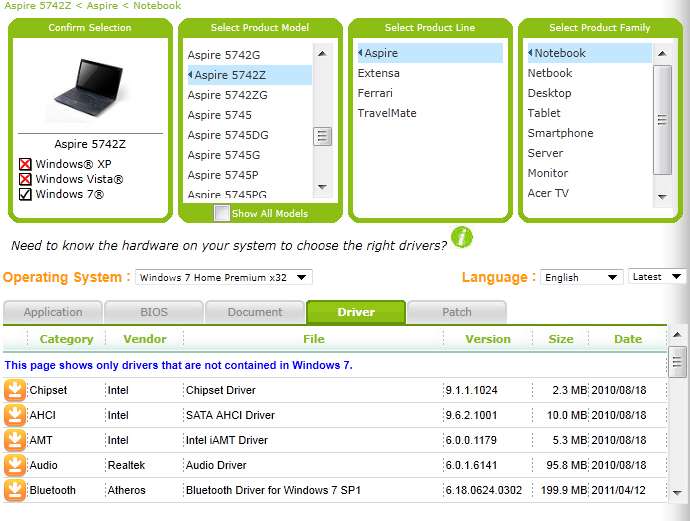Viewport: 690px width, 521px height.
Task: Select Netbook in Product Family list
Action: [550, 73]
